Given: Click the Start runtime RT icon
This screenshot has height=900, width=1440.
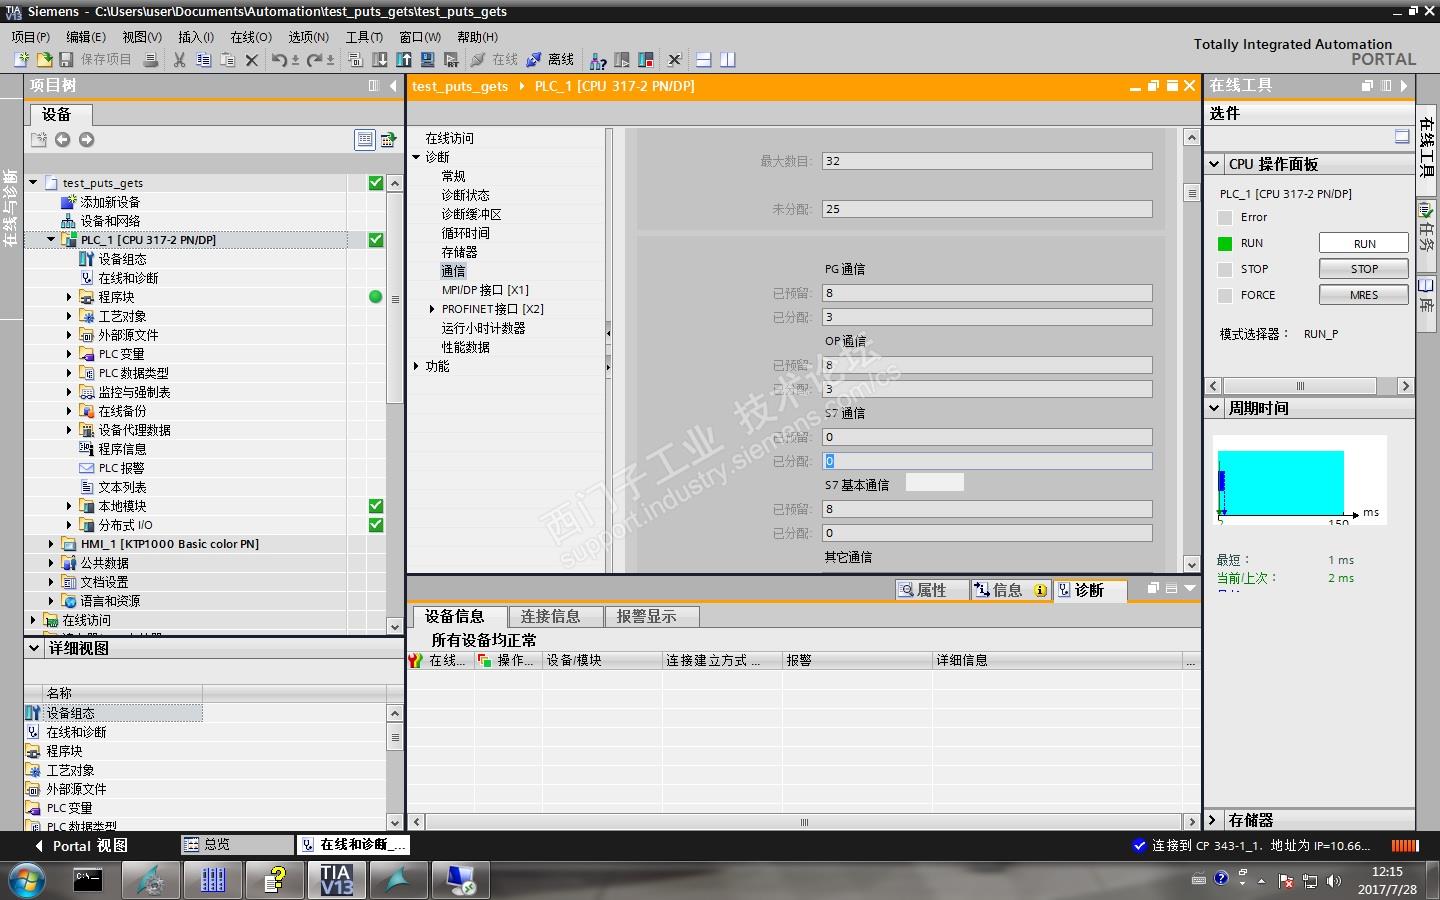Looking at the screenshot, I should 452,60.
